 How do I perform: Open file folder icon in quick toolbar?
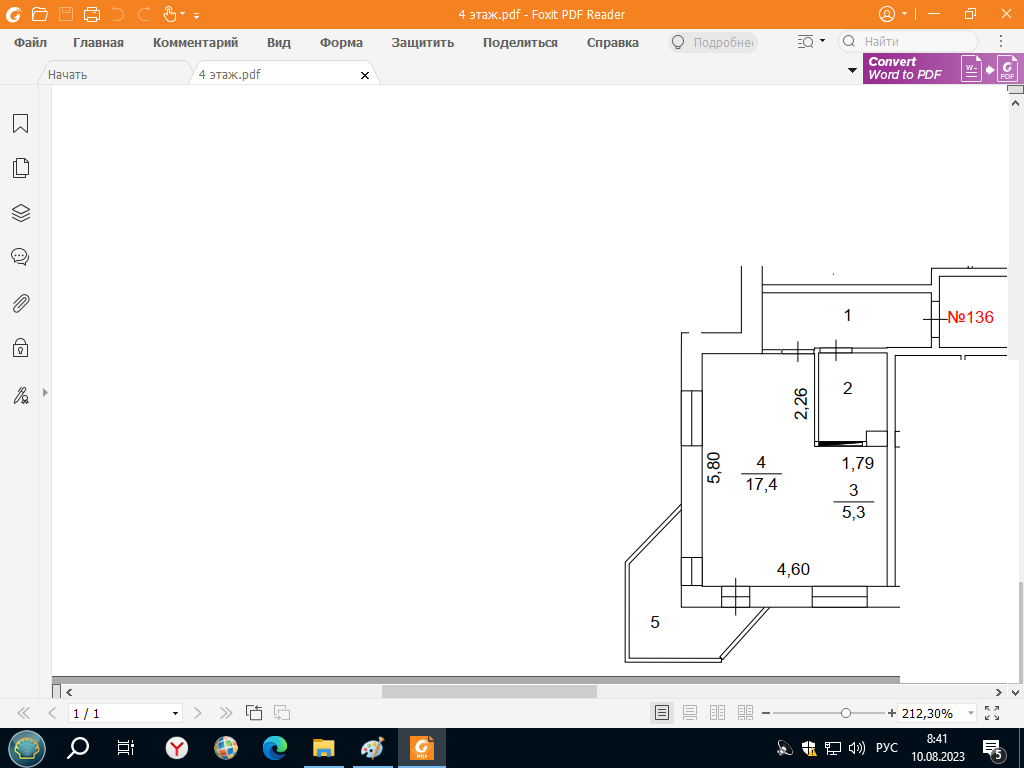40,14
